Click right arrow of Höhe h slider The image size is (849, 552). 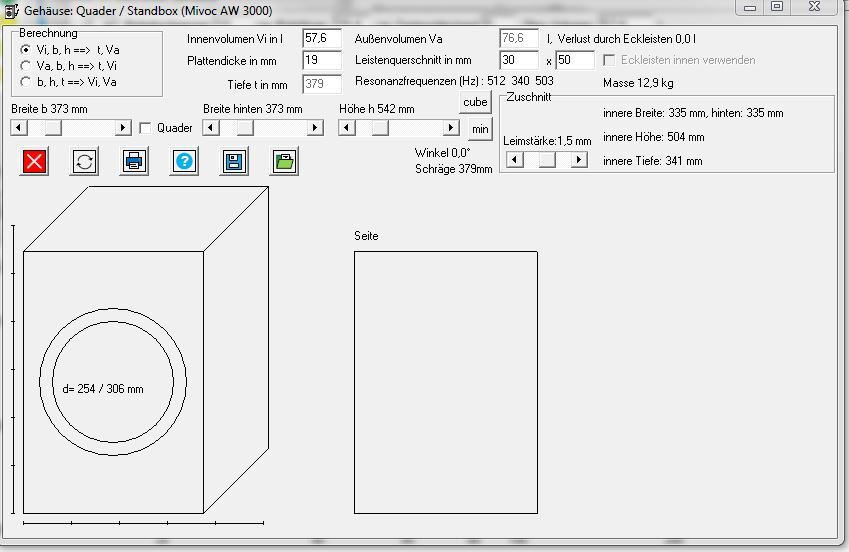pos(451,128)
